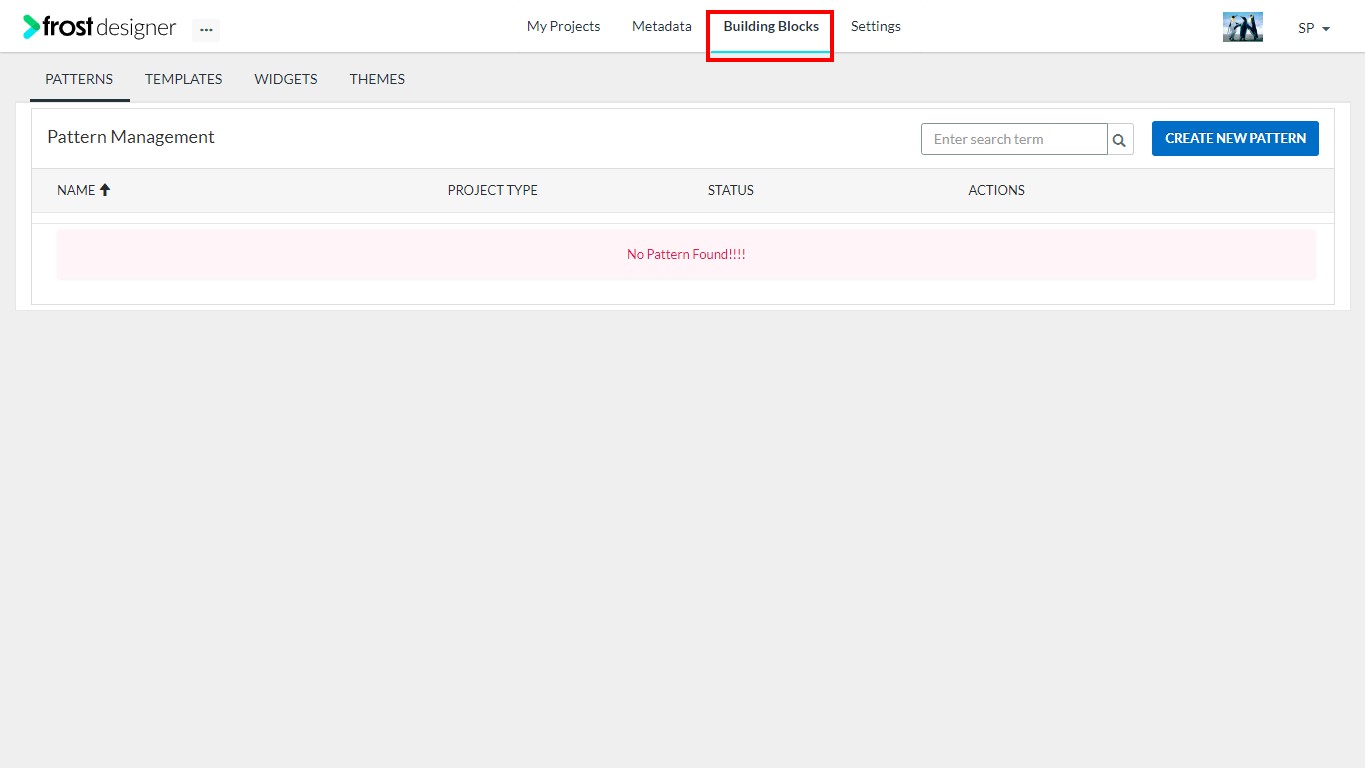Image resolution: width=1365 pixels, height=768 pixels.
Task: Click the PROJECT TYPE column header
Action: click(492, 190)
